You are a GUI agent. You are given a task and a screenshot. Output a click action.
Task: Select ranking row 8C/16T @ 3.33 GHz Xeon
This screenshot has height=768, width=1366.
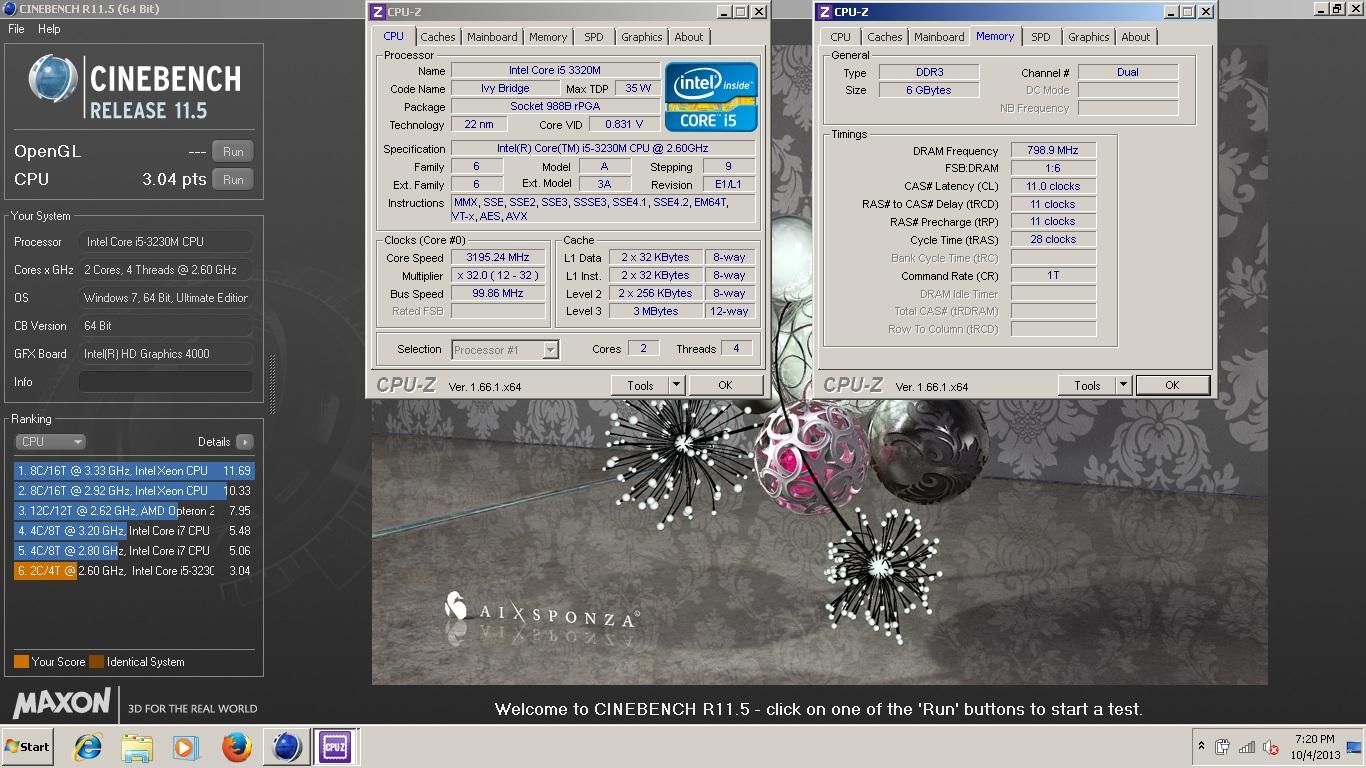pyautogui.click(x=134, y=471)
